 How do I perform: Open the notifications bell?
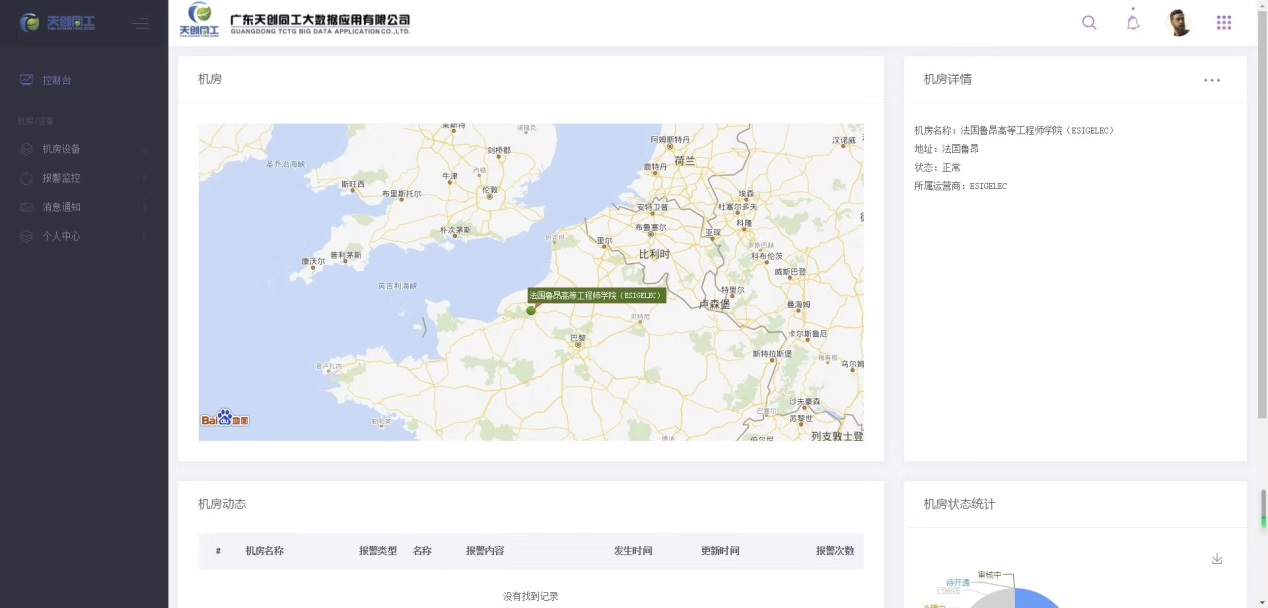click(x=1133, y=23)
